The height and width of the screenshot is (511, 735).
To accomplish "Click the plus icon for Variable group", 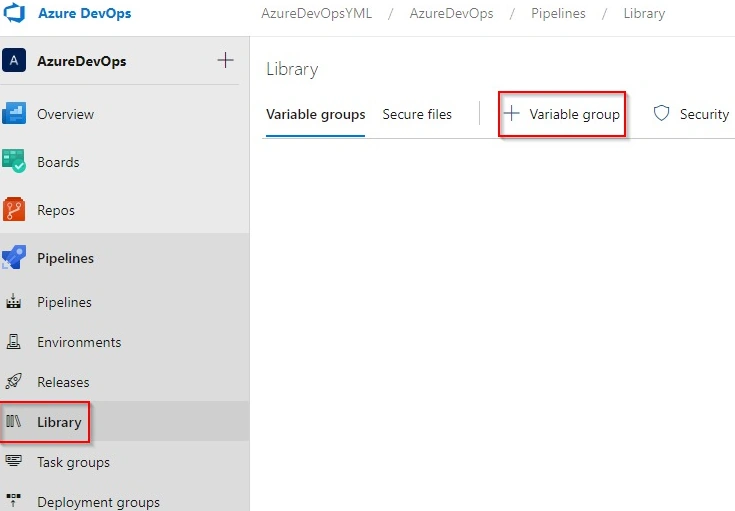I will pos(512,113).
